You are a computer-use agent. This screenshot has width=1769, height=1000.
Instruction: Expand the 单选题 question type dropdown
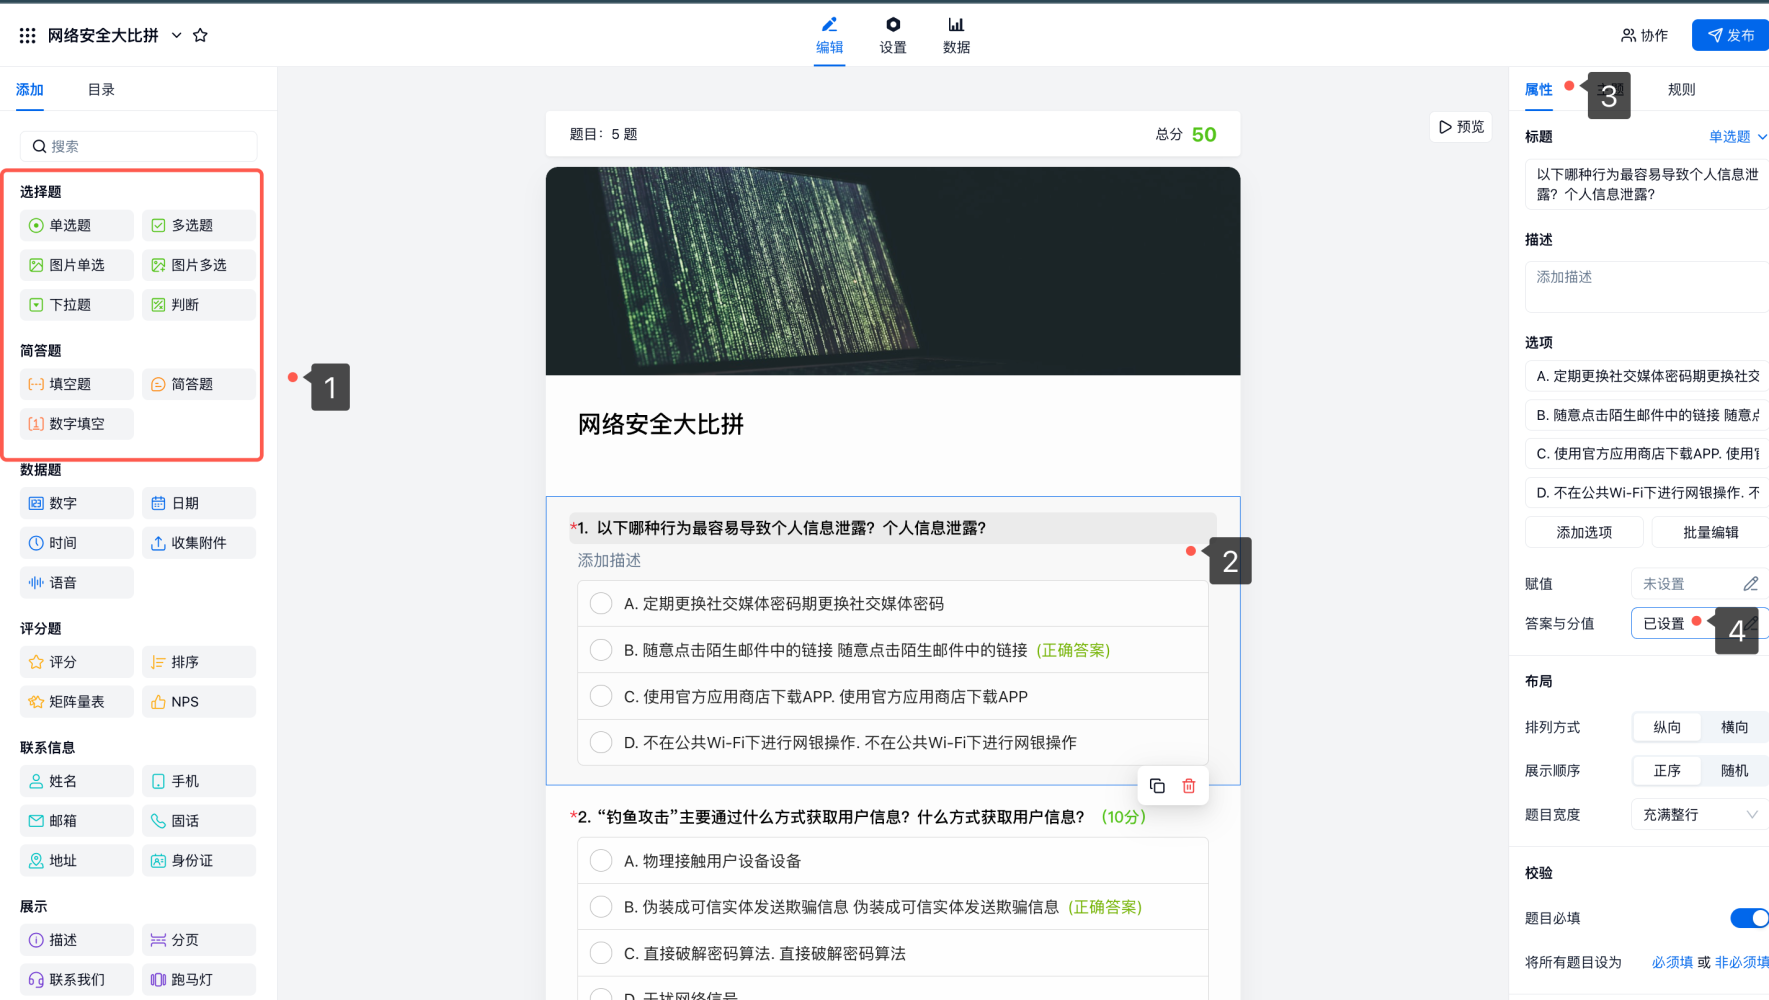pos(1737,137)
